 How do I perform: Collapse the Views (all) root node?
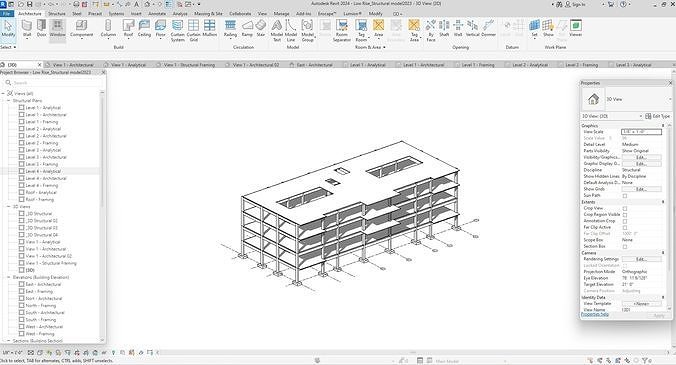tap(3, 93)
